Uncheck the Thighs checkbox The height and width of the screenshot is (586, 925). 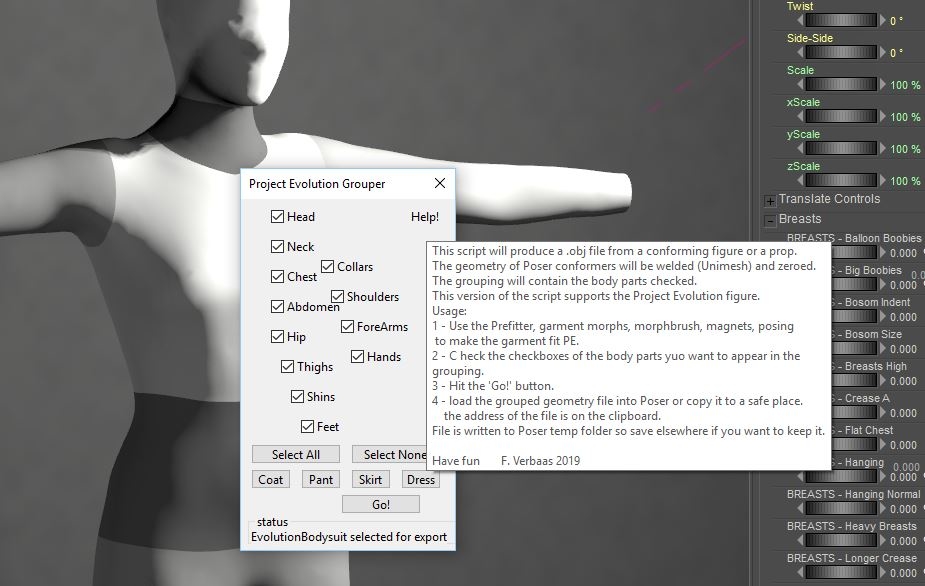click(287, 367)
